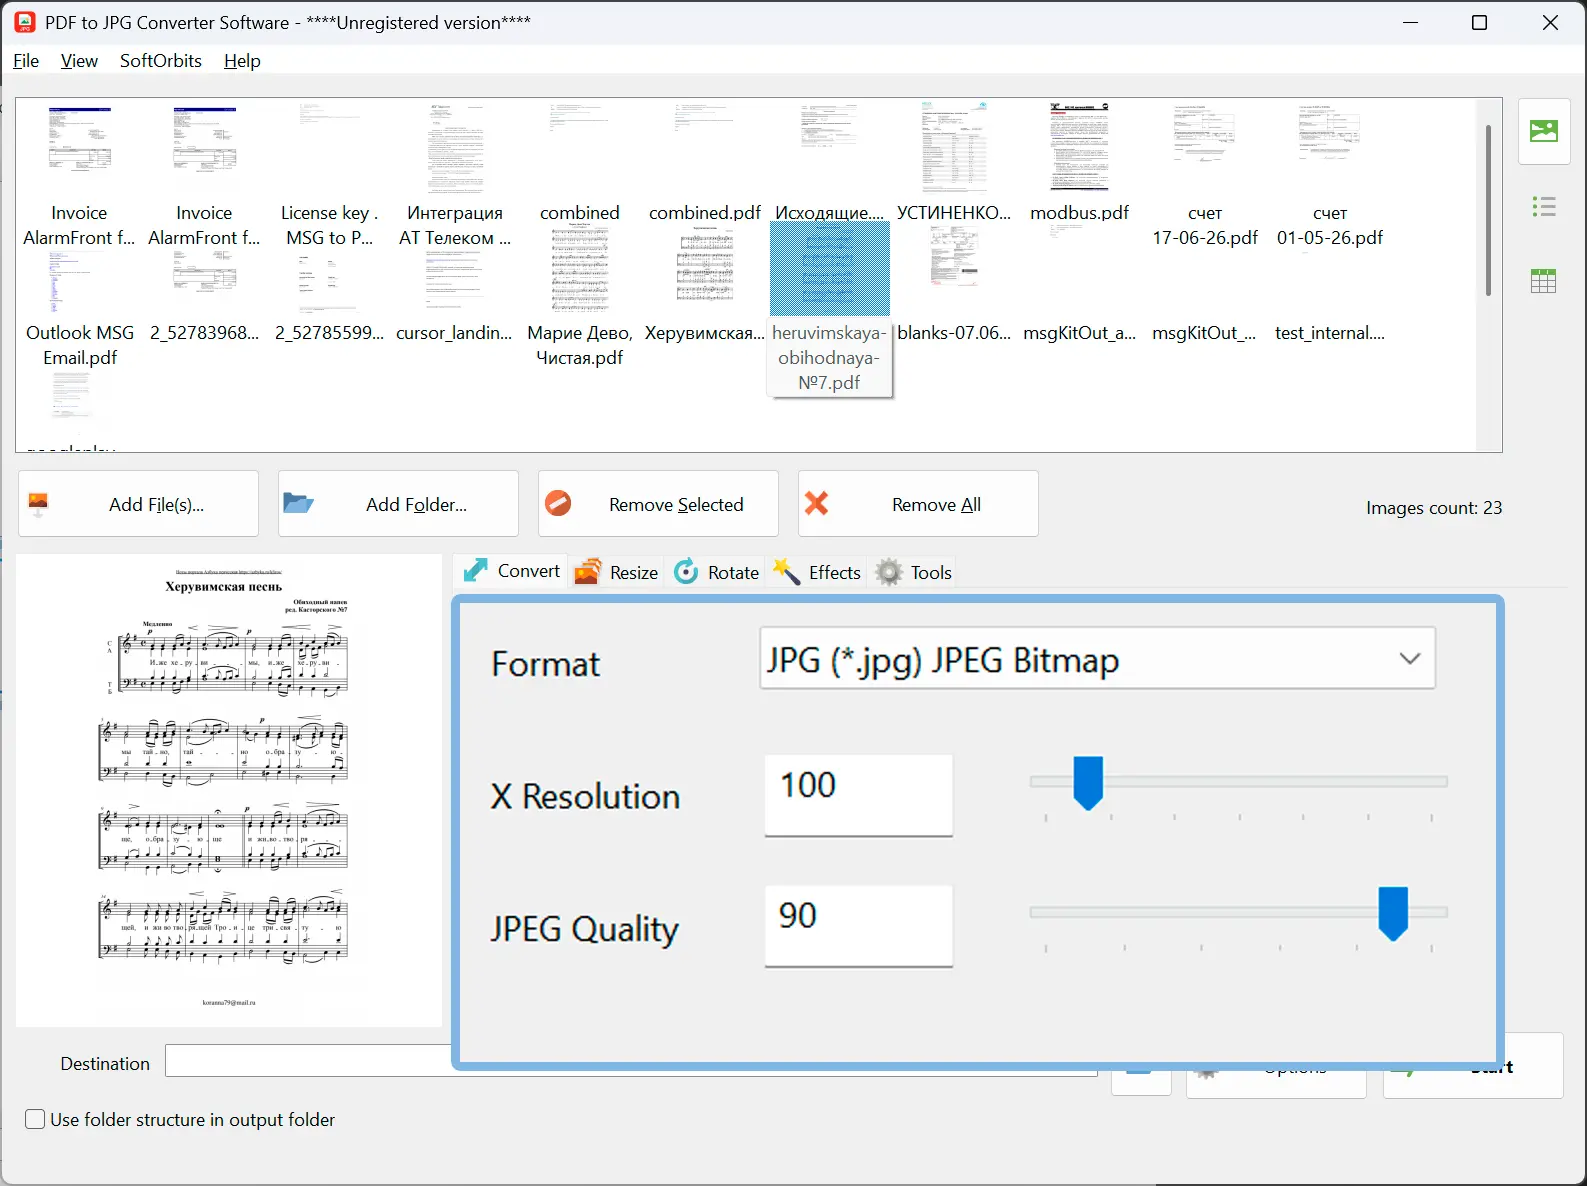Click the X Resolution slider handle
Viewport: 1587px width, 1186px height.
click(1088, 782)
